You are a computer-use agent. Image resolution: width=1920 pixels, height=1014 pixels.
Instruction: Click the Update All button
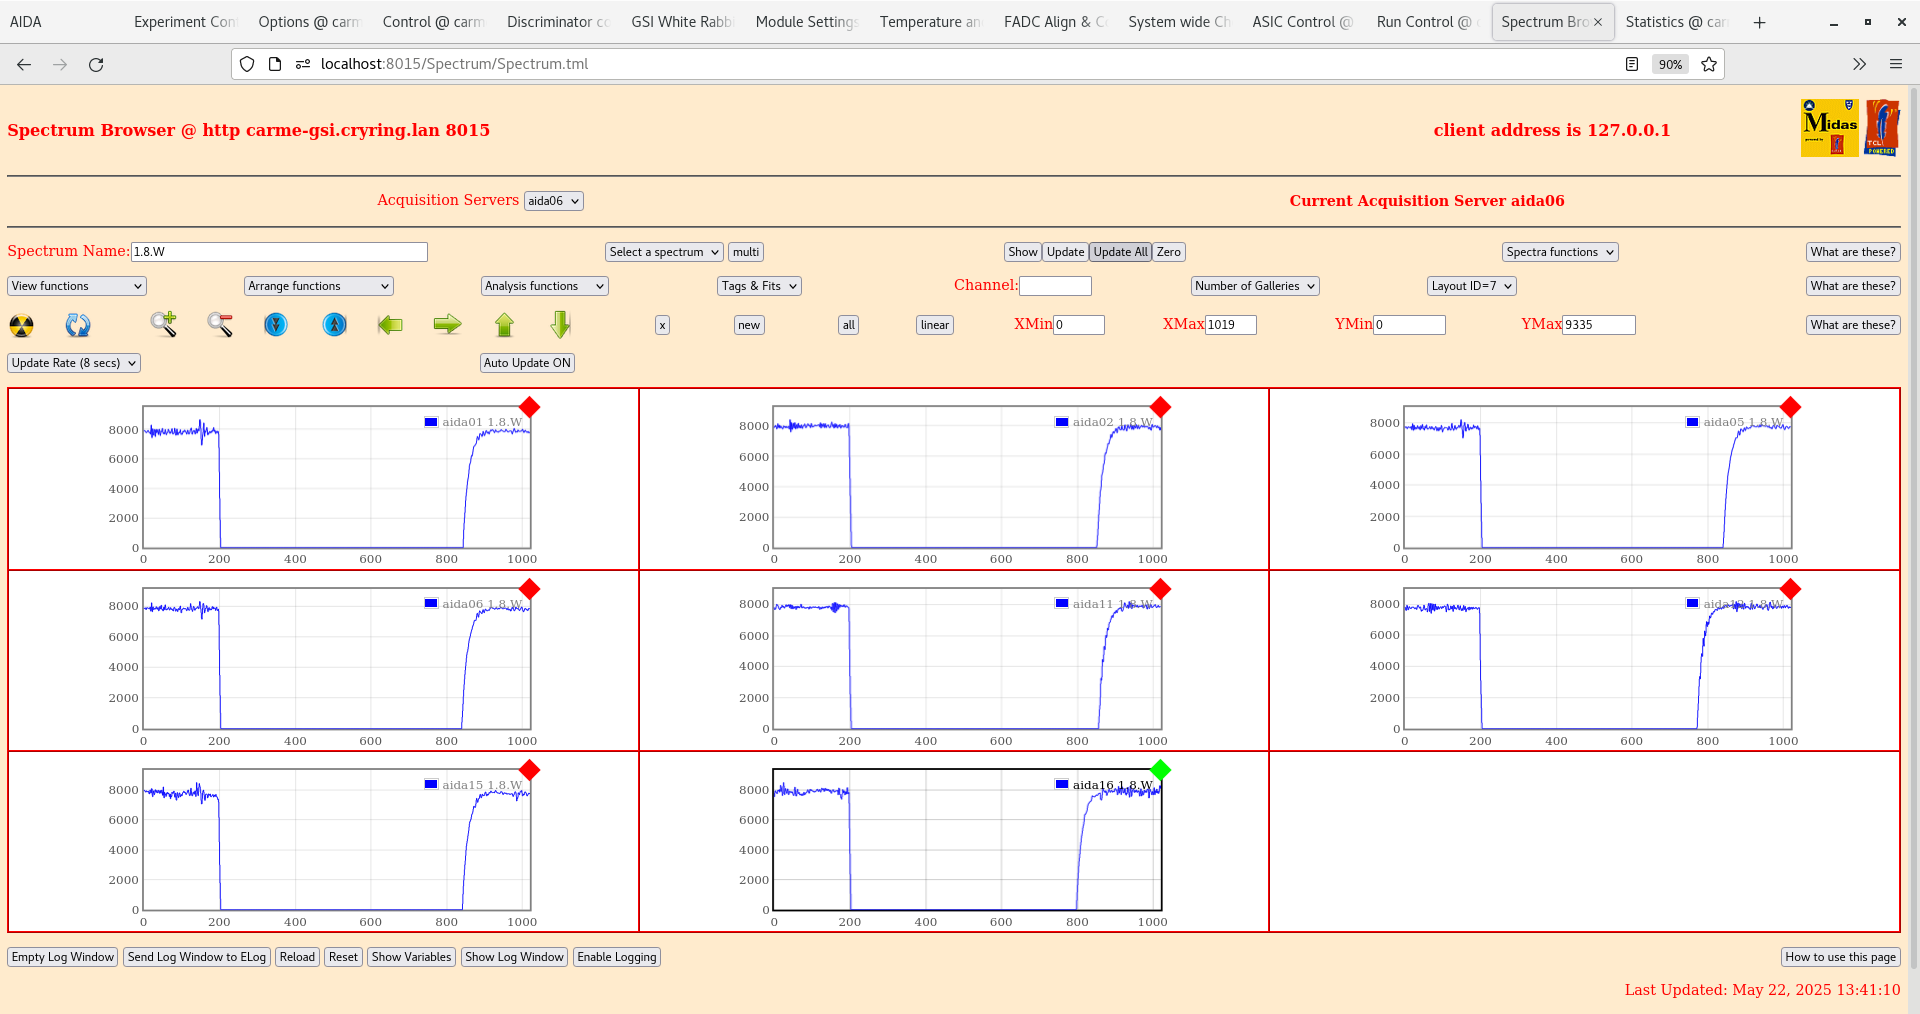pos(1119,251)
